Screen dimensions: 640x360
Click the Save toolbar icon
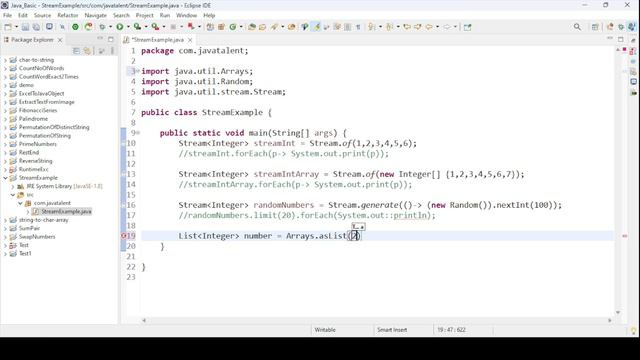25,27
